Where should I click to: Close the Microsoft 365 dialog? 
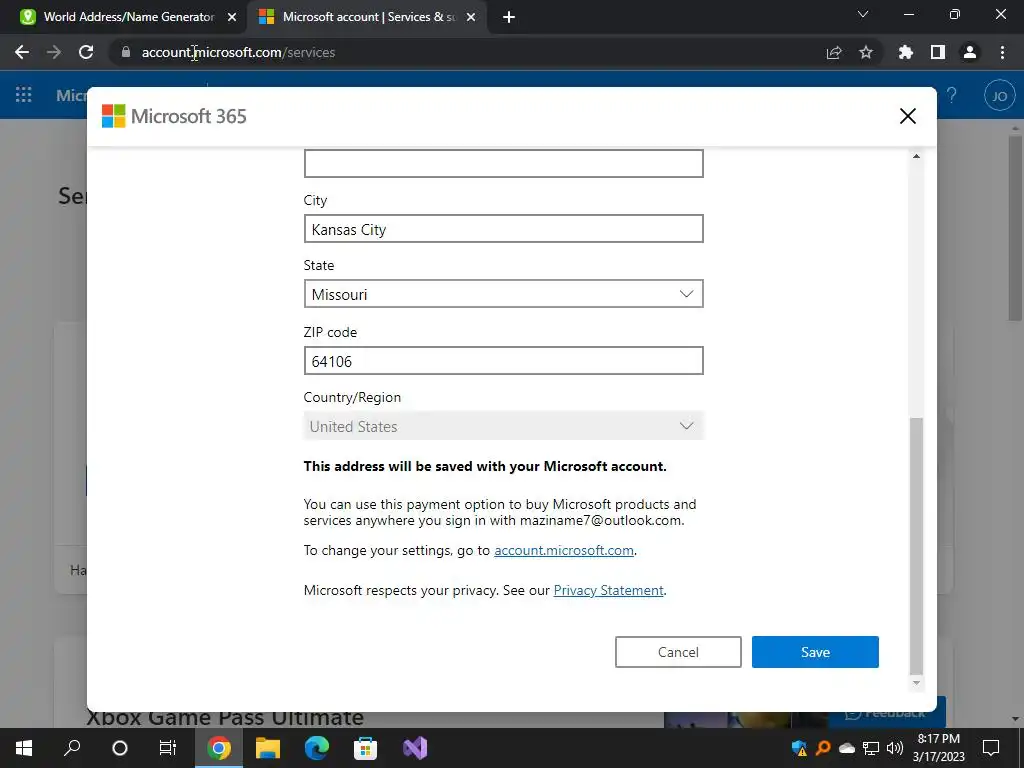point(907,116)
